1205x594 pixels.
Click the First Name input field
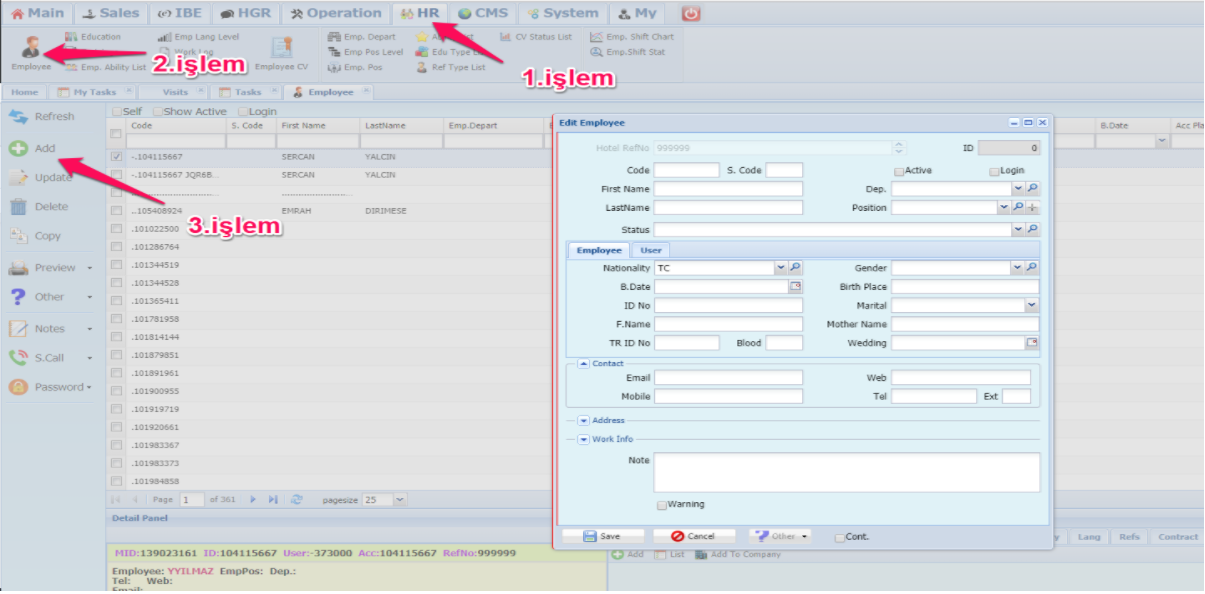(x=729, y=189)
